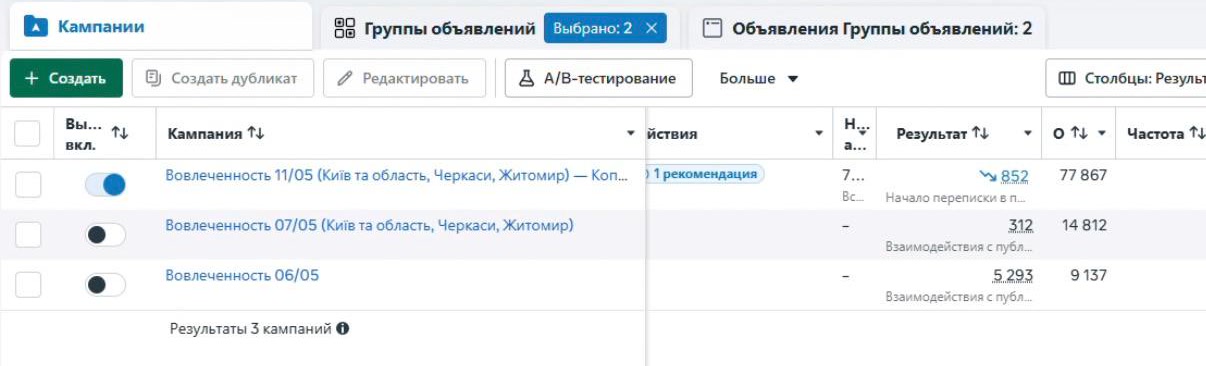Image resolution: width=1206 pixels, height=366 pixels.
Task: Click the green Создать button
Action: (x=66, y=78)
